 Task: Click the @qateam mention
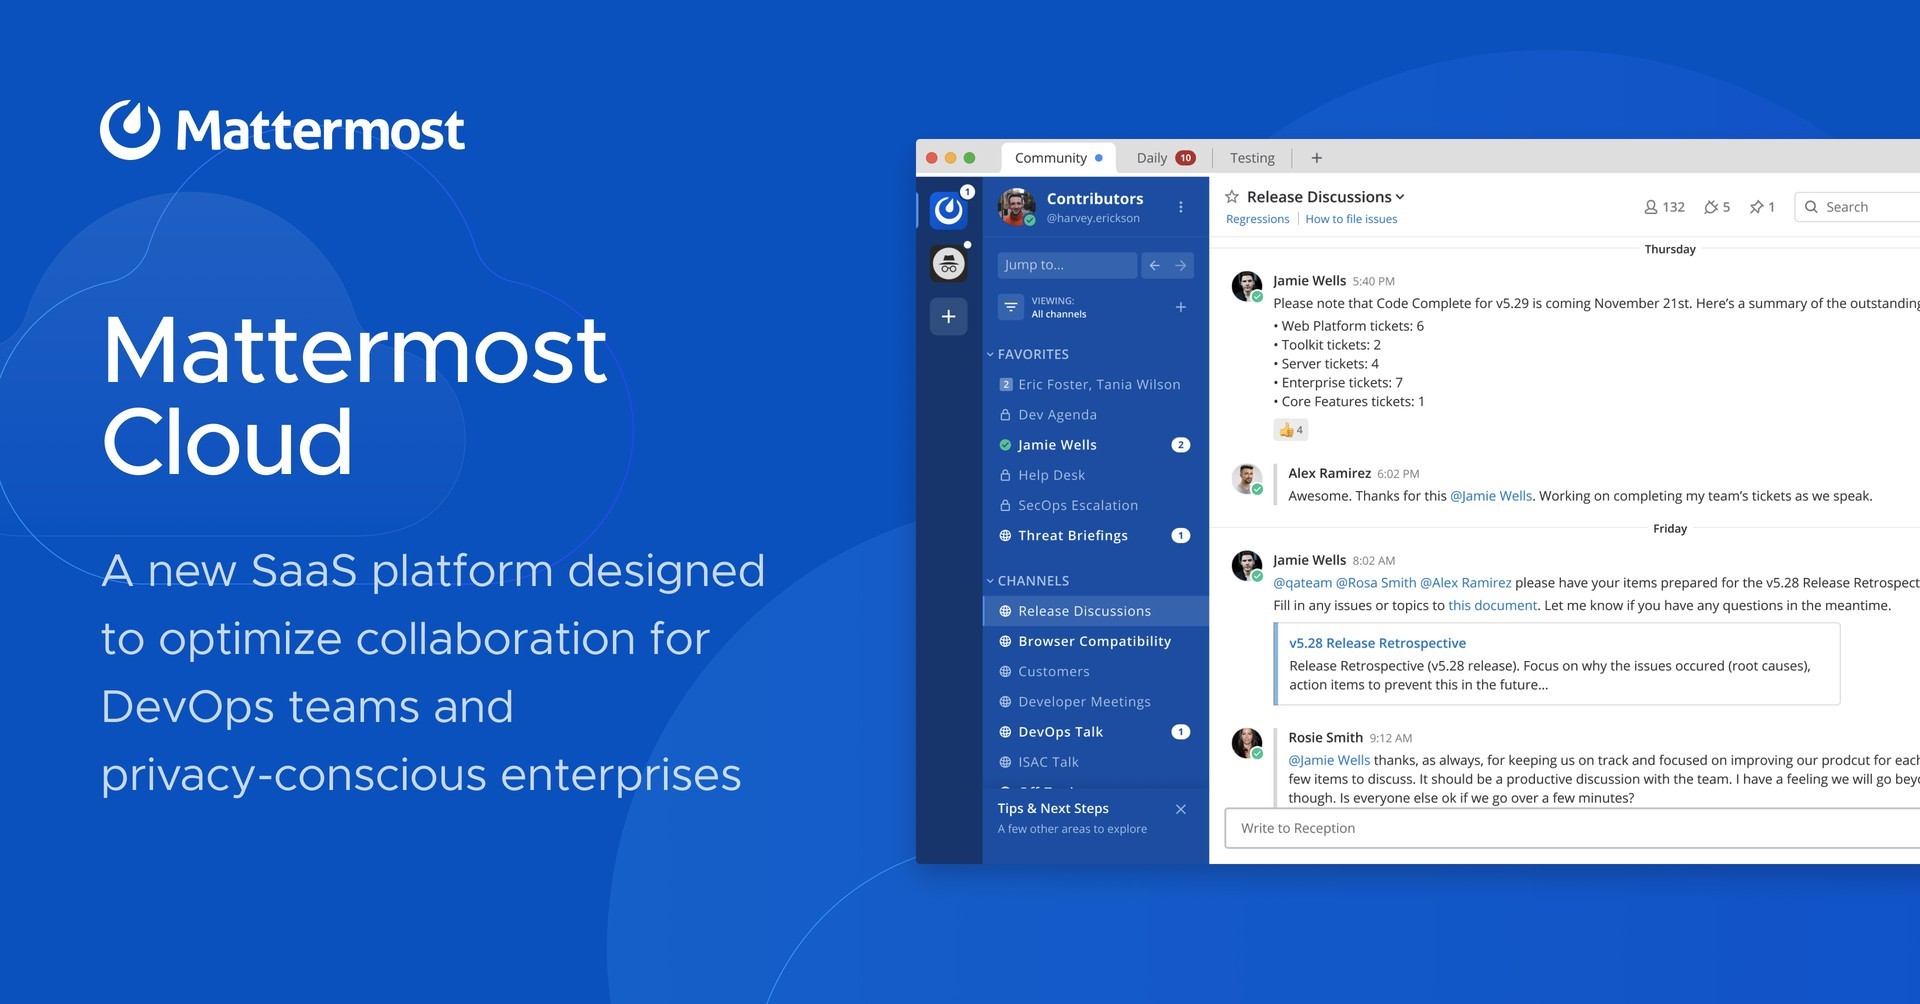click(x=1302, y=583)
